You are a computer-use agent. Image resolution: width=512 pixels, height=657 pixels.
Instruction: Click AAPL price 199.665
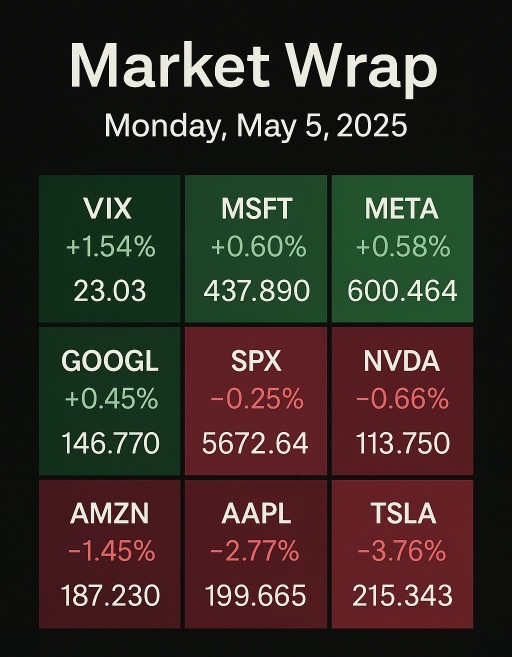(256, 595)
